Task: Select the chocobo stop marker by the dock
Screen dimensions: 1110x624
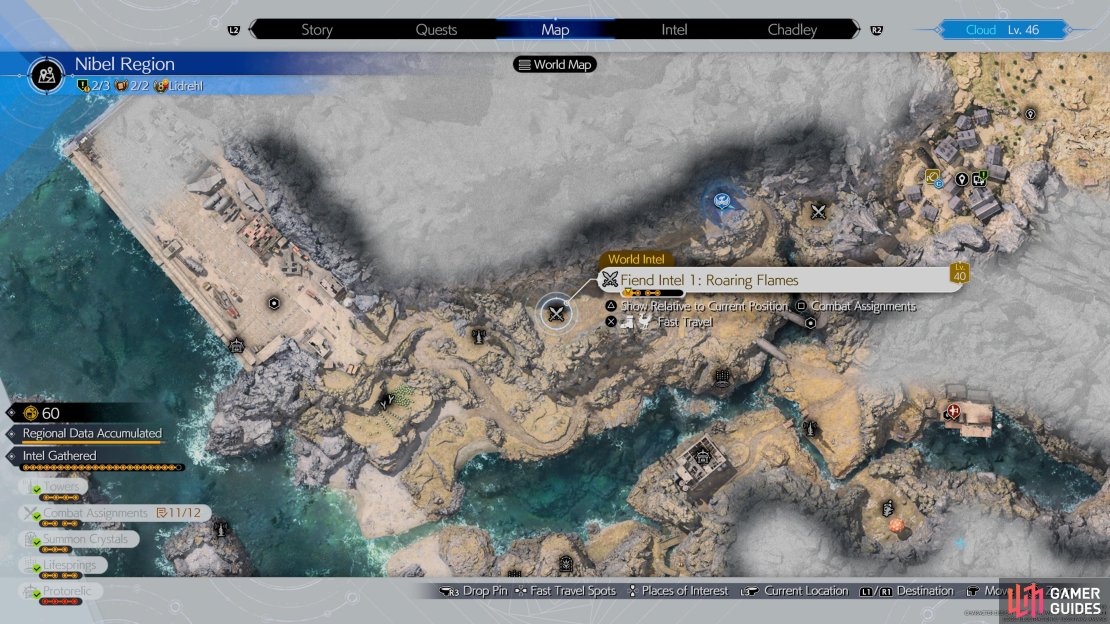Action: 236,346
